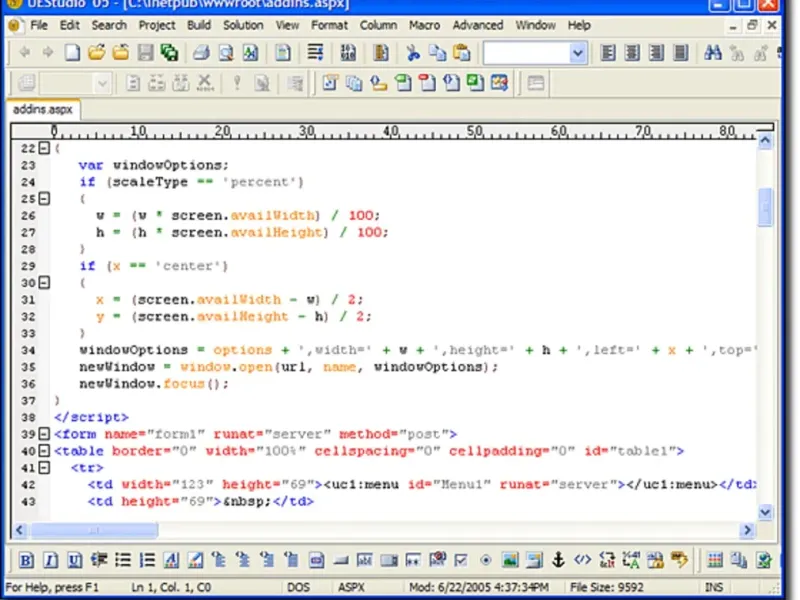800x600 pixels.
Task: Click the vertical scrollbar down arrow
Action: [765, 512]
